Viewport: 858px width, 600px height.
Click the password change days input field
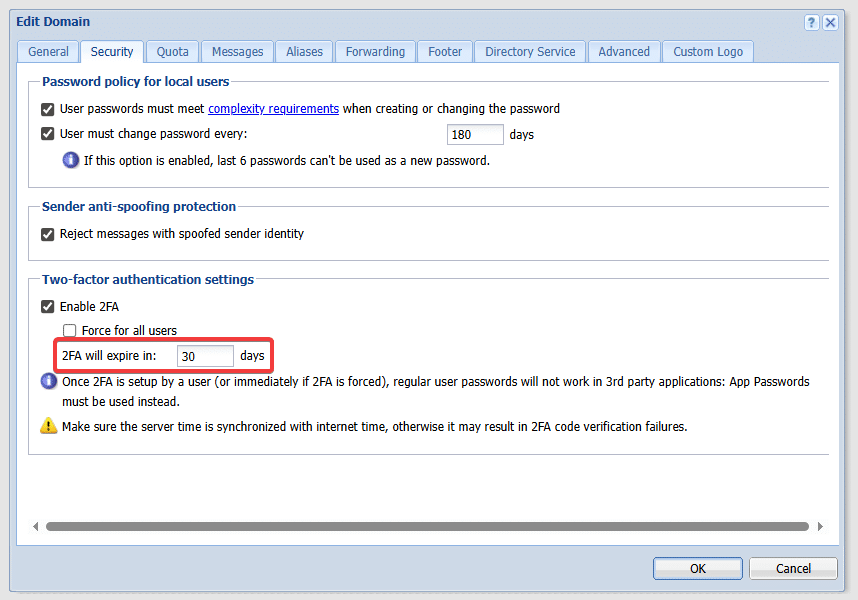click(x=475, y=134)
